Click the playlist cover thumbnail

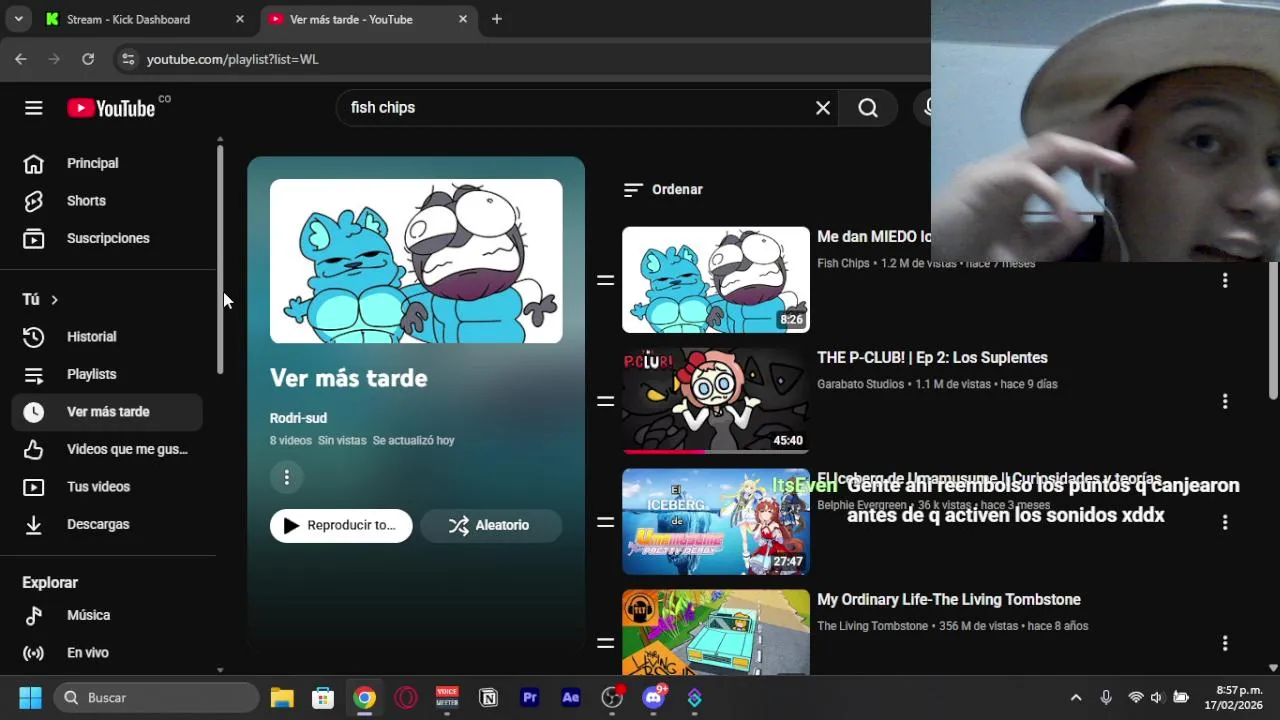[416, 261]
